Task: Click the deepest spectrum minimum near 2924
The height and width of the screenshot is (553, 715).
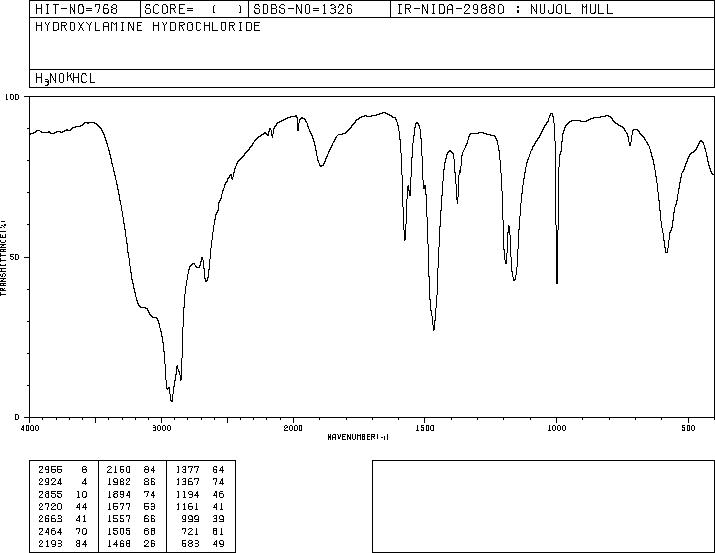Action: pos(171,400)
